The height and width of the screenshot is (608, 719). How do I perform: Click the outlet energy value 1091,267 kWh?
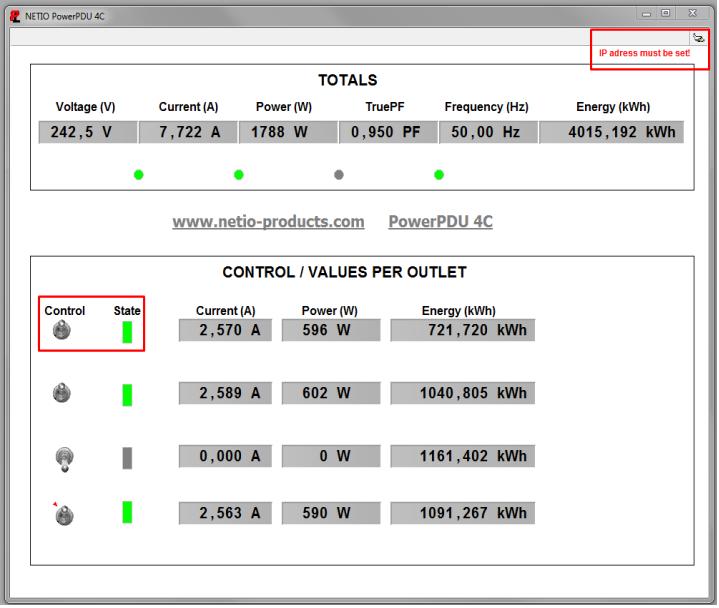(x=463, y=514)
